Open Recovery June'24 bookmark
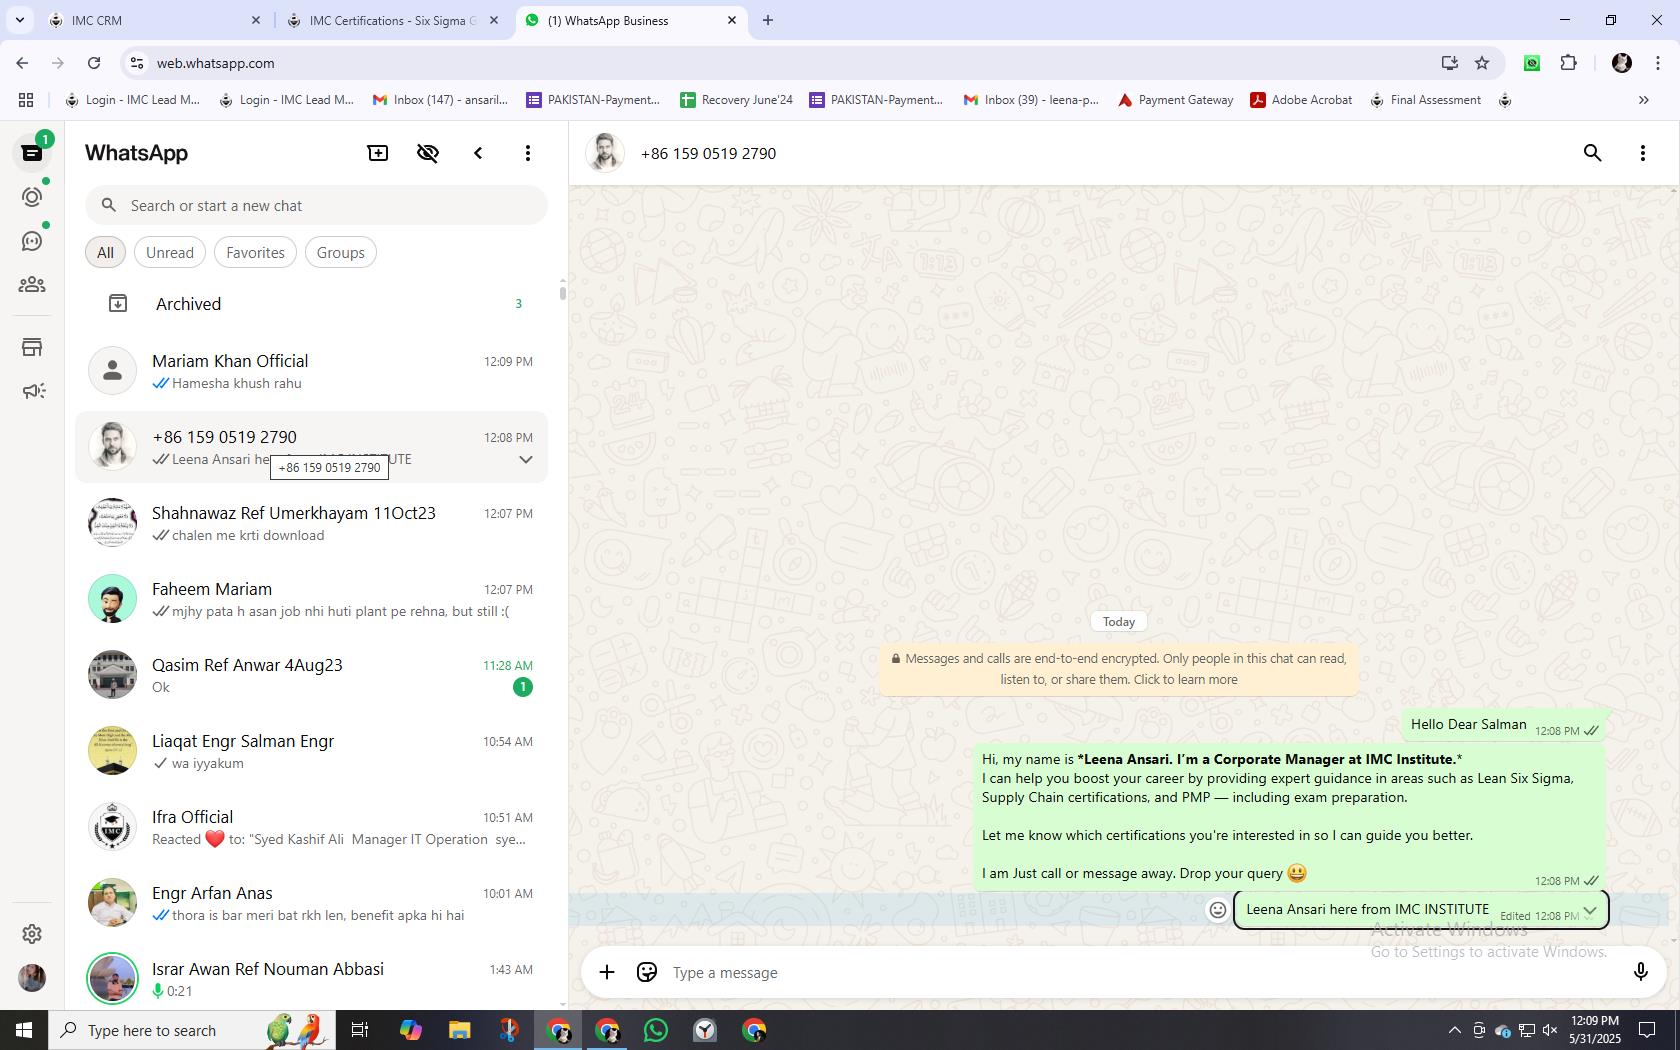1680x1050 pixels. click(x=737, y=100)
